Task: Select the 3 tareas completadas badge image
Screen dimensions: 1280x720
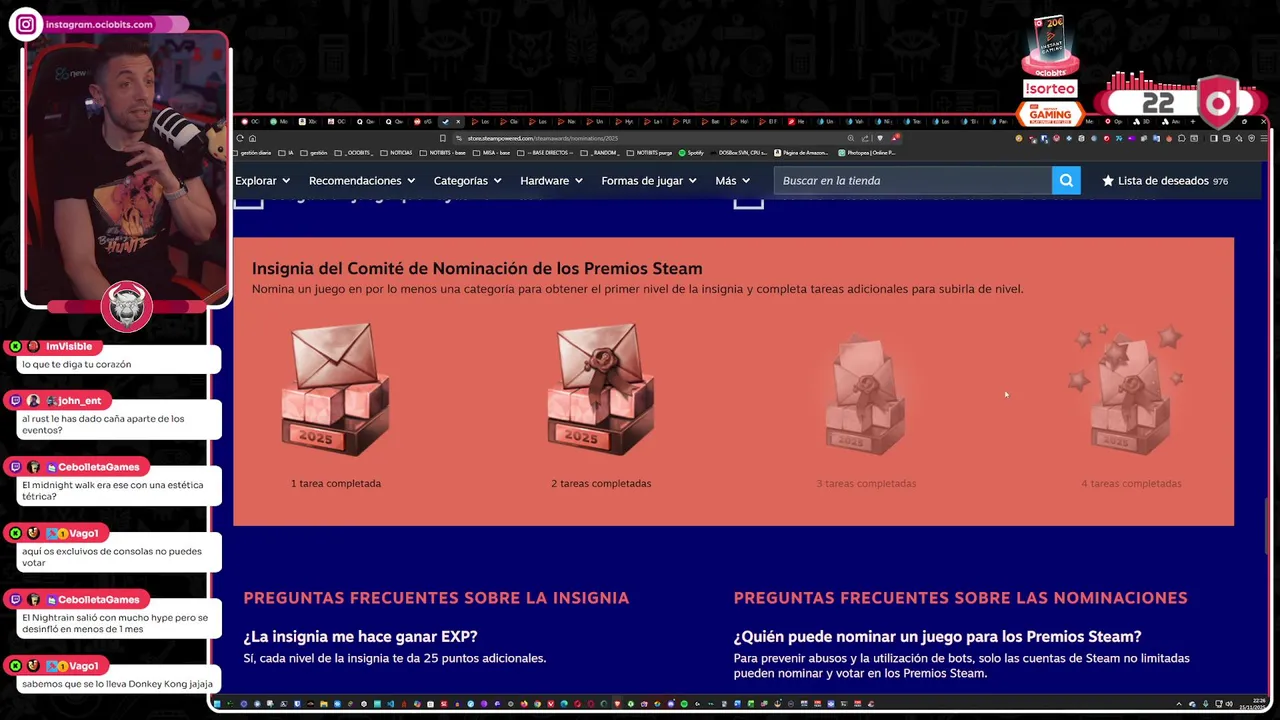Action: click(866, 395)
